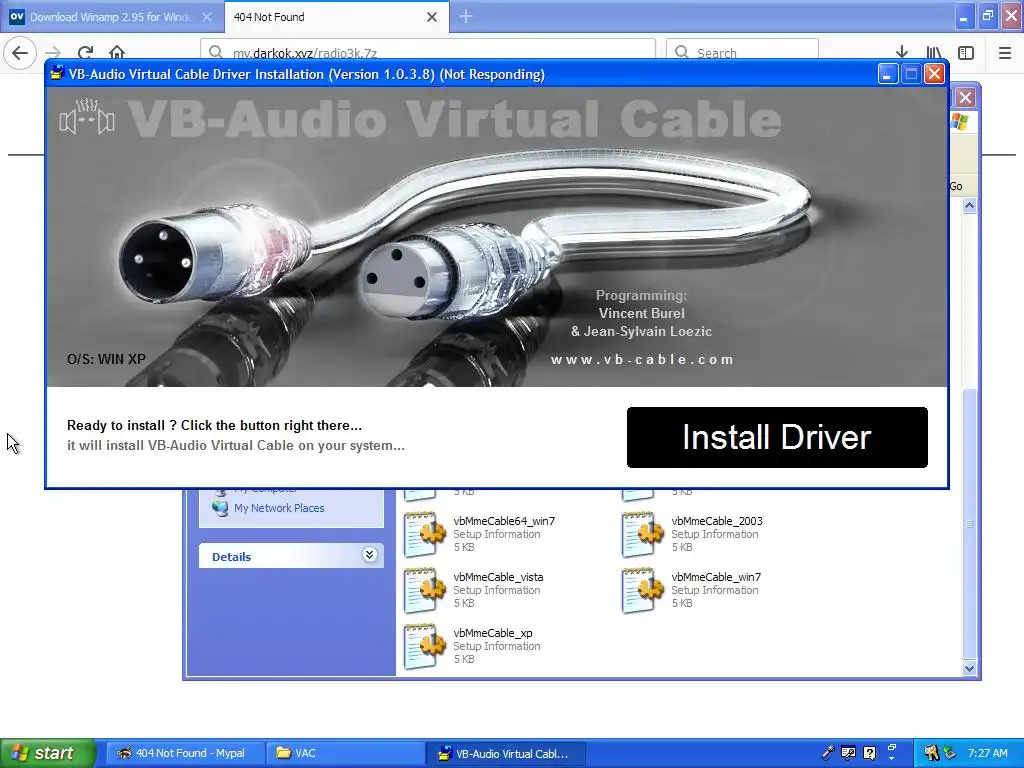Close the Download Winamp tab
The height and width of the screenshot is (768, 1024).
click(x=206, y=17)
